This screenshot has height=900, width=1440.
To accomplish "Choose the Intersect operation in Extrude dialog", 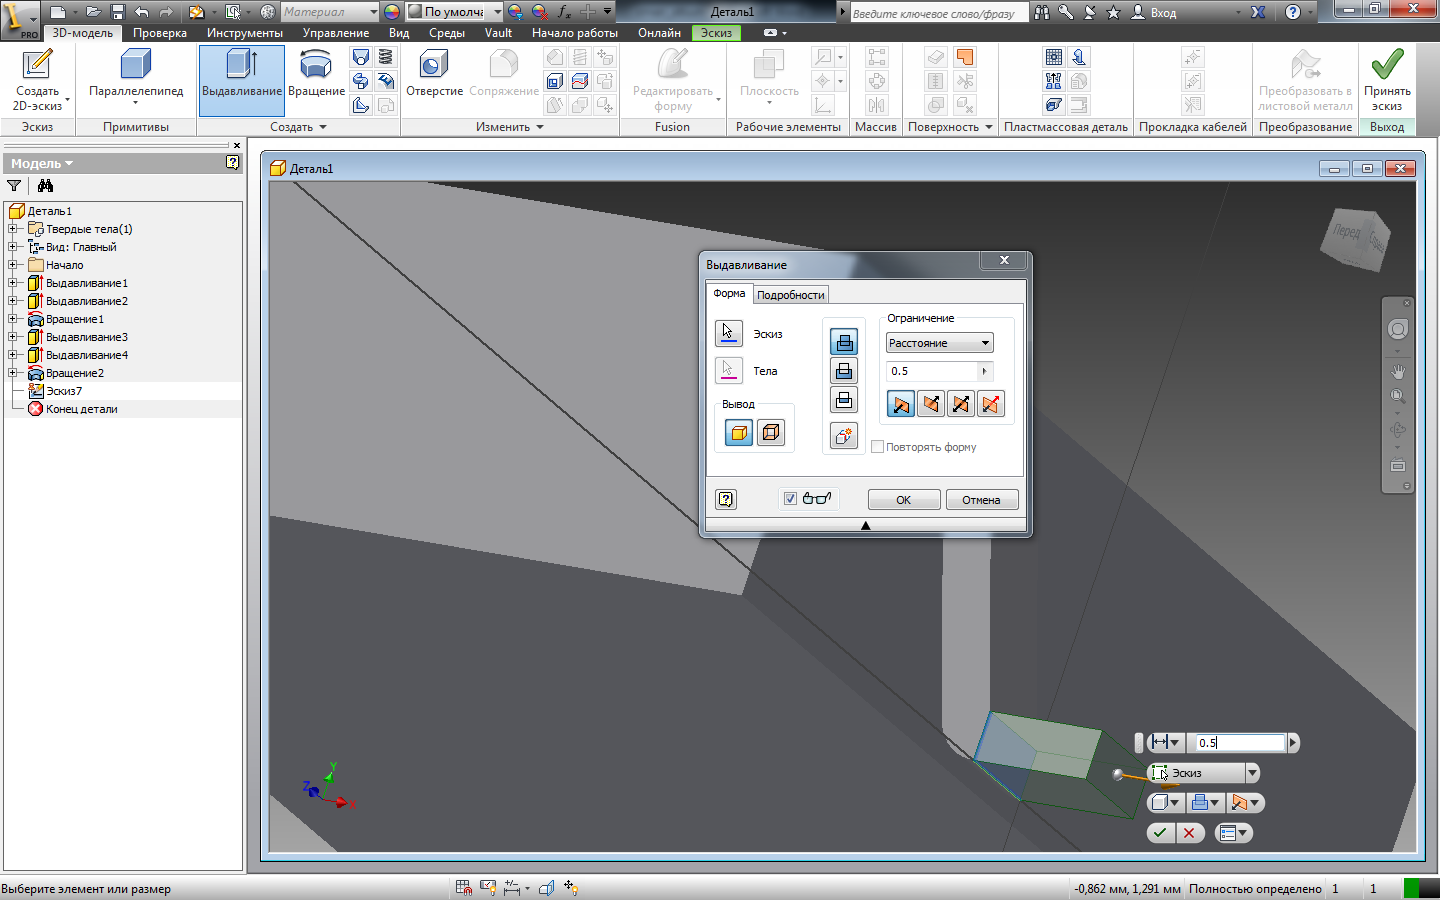I will (x=844, y=399).
